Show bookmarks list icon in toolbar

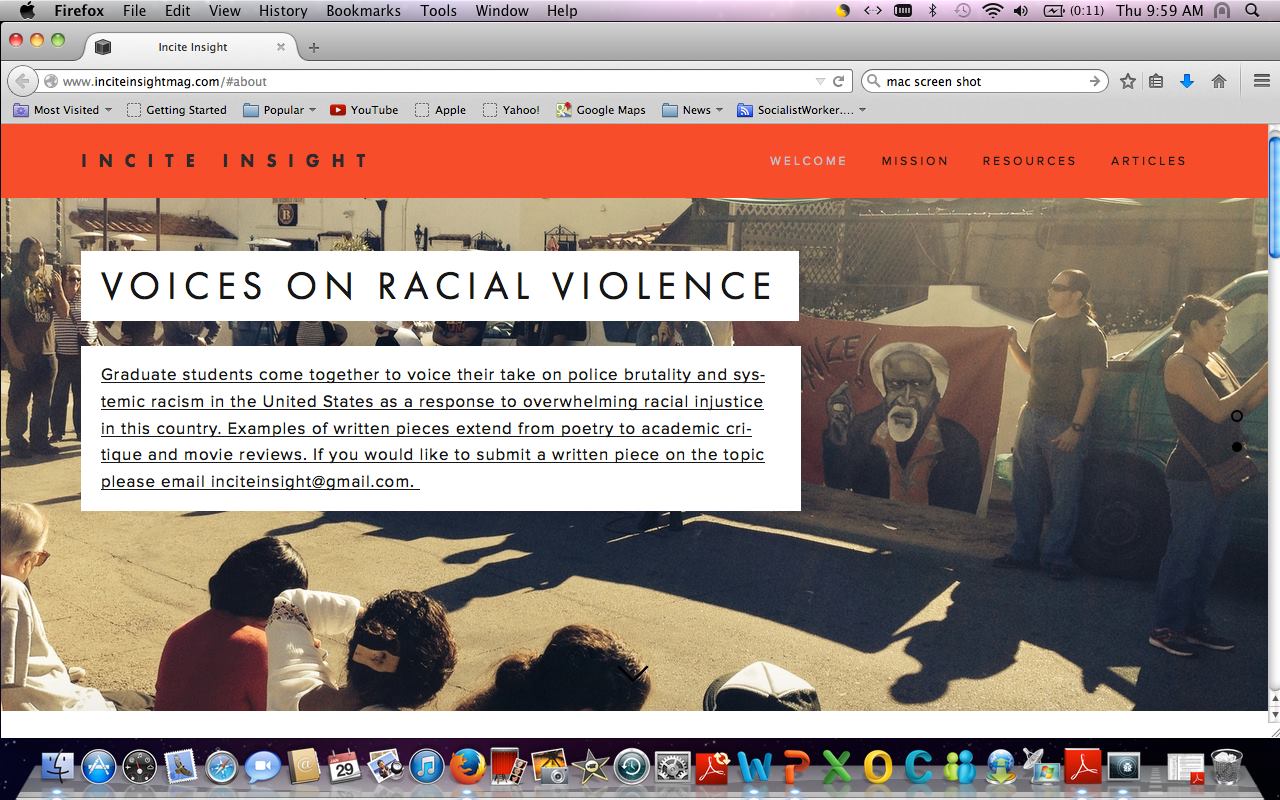coord(1156,81)
